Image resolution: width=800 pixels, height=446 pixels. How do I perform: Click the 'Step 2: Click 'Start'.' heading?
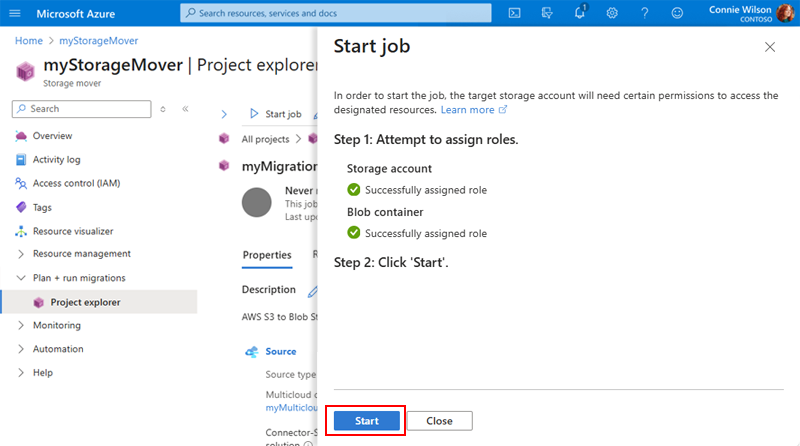pos(391,262)
